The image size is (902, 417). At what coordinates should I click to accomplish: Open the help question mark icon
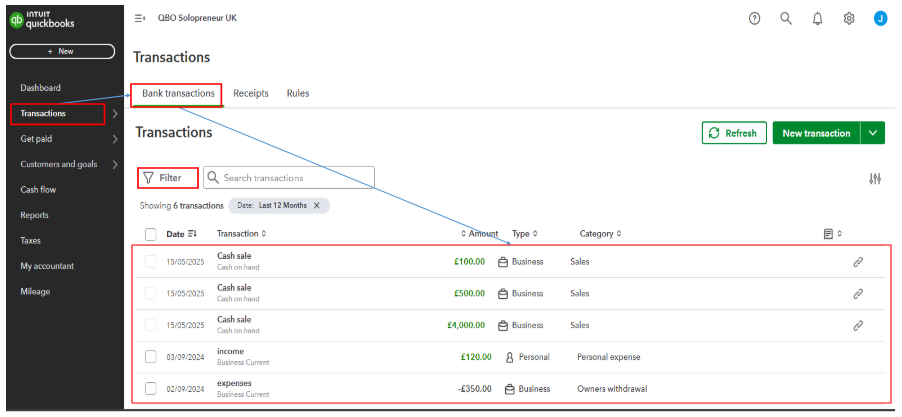click(755, 18)
